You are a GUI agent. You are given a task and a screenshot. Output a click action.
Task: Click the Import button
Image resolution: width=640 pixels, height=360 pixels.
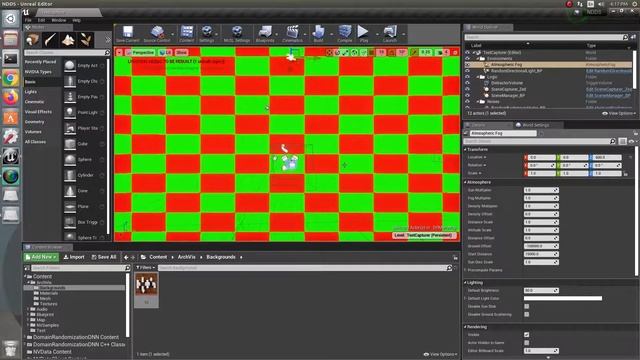[74, 257]
